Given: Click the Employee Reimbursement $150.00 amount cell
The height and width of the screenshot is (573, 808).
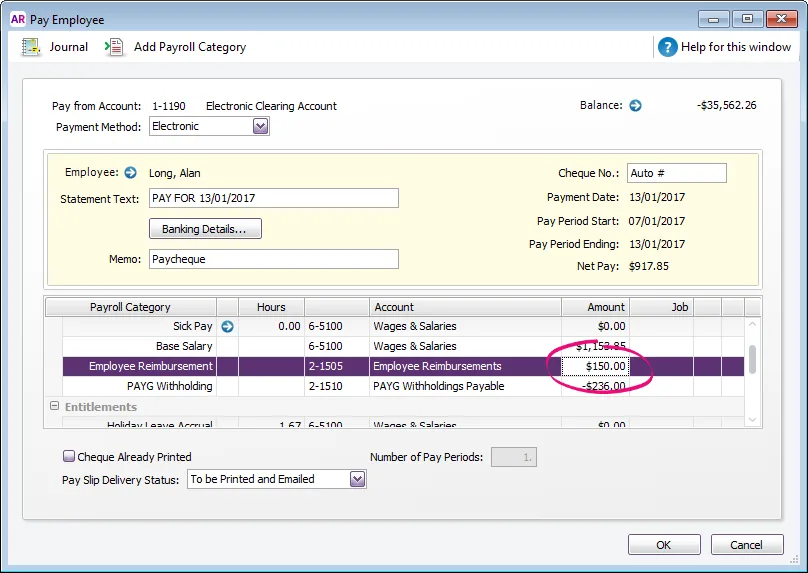Looking at the screenshot, I should pos(595,366).
